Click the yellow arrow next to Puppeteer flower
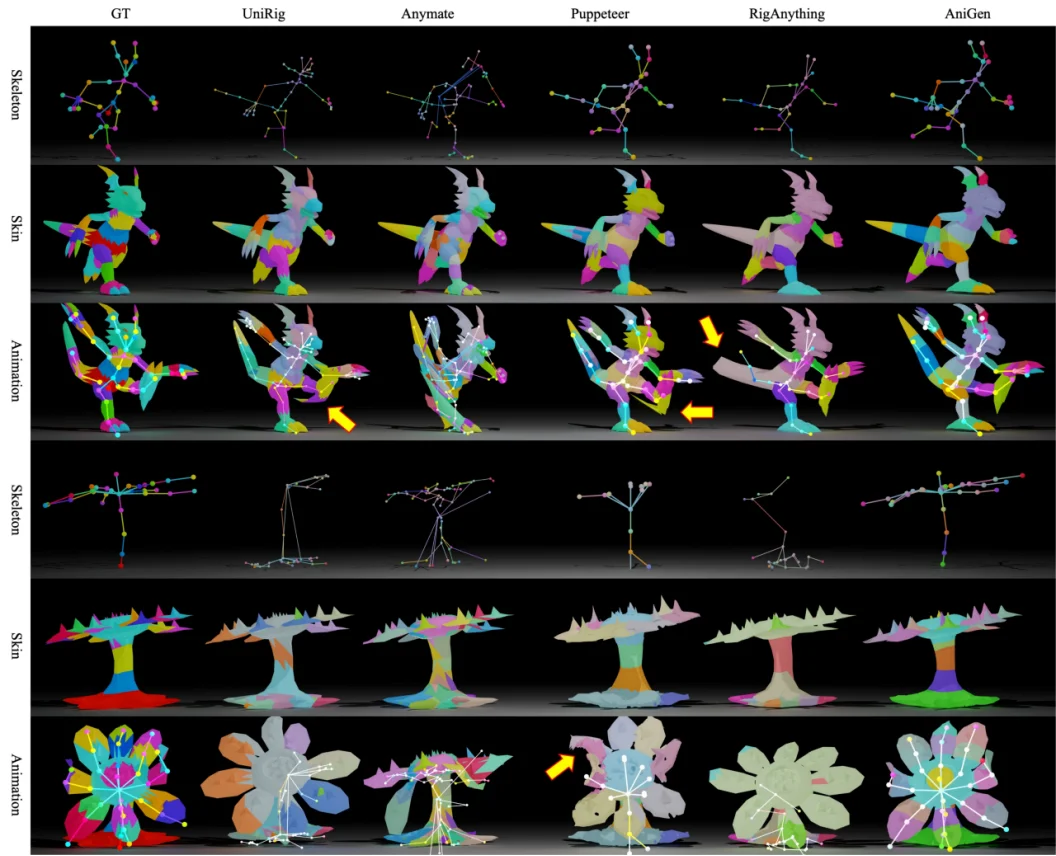This screenshot has width=1056, height=856. pos(561,765)
